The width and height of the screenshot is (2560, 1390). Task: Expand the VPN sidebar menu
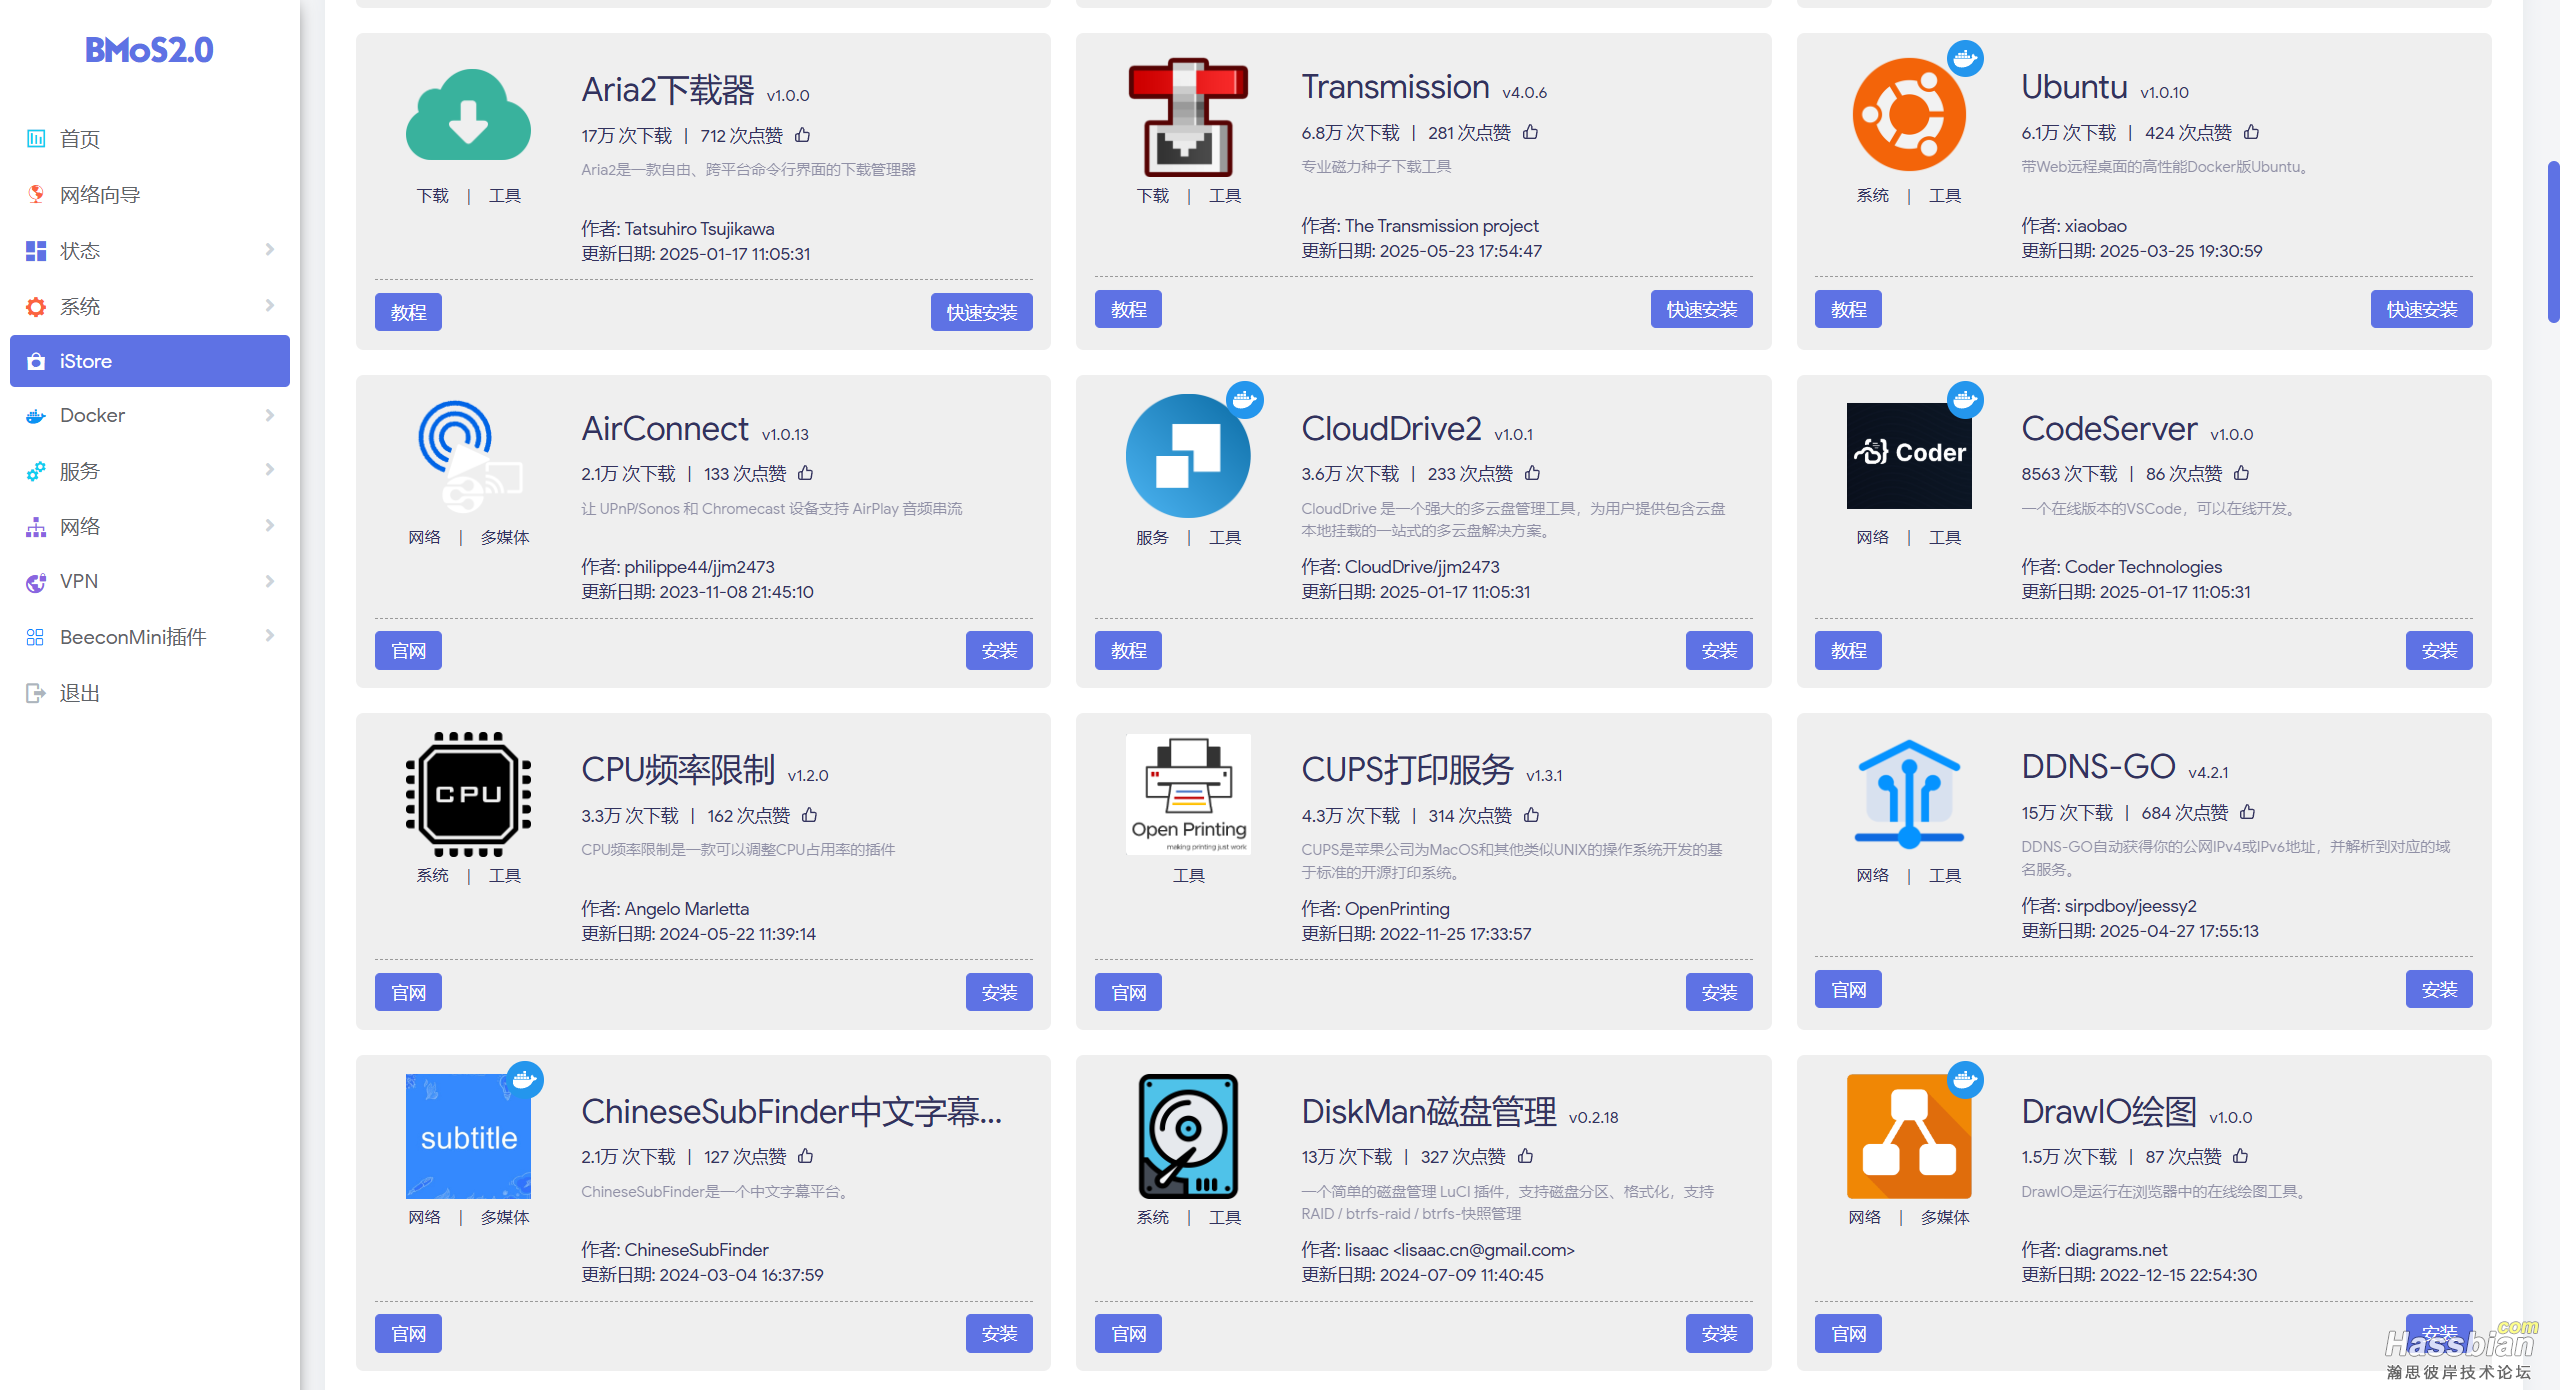[150, 581]
